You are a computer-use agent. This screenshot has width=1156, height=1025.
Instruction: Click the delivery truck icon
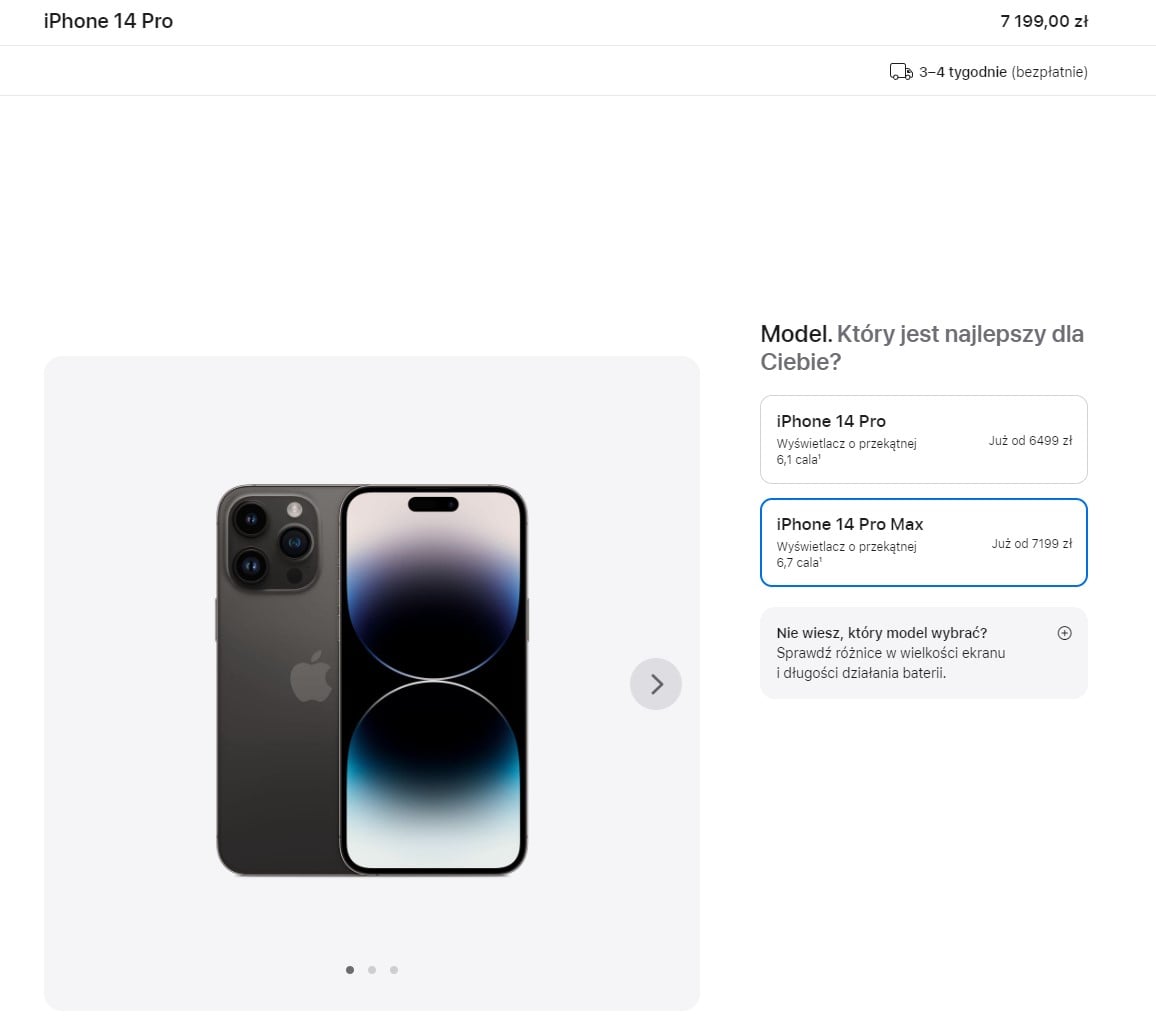pyautogui.click(x=900, y=72)
